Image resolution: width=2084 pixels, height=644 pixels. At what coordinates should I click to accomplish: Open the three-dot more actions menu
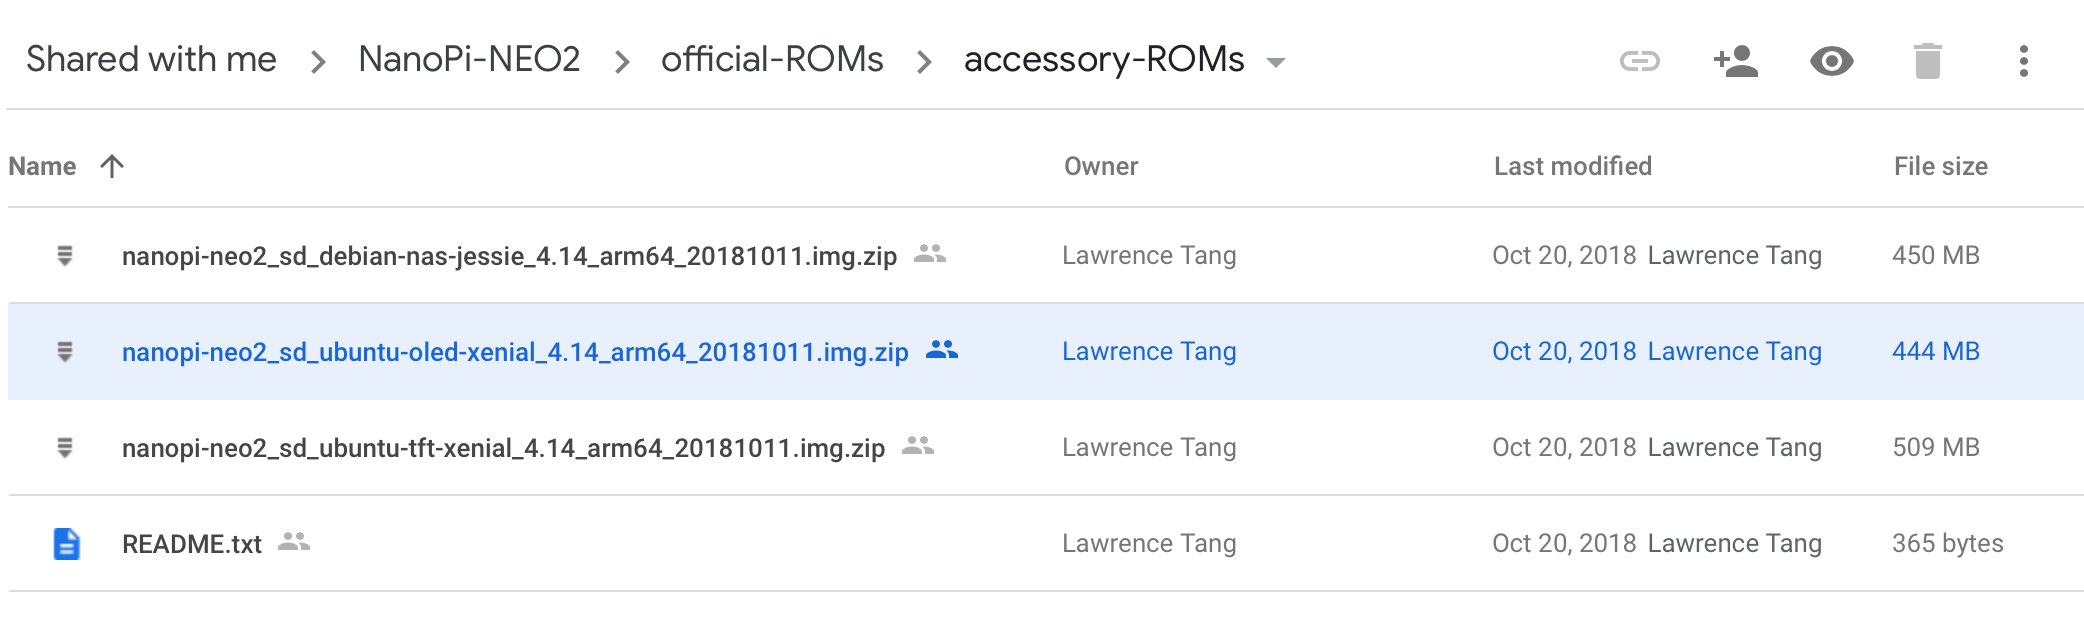coord(2023,62)
